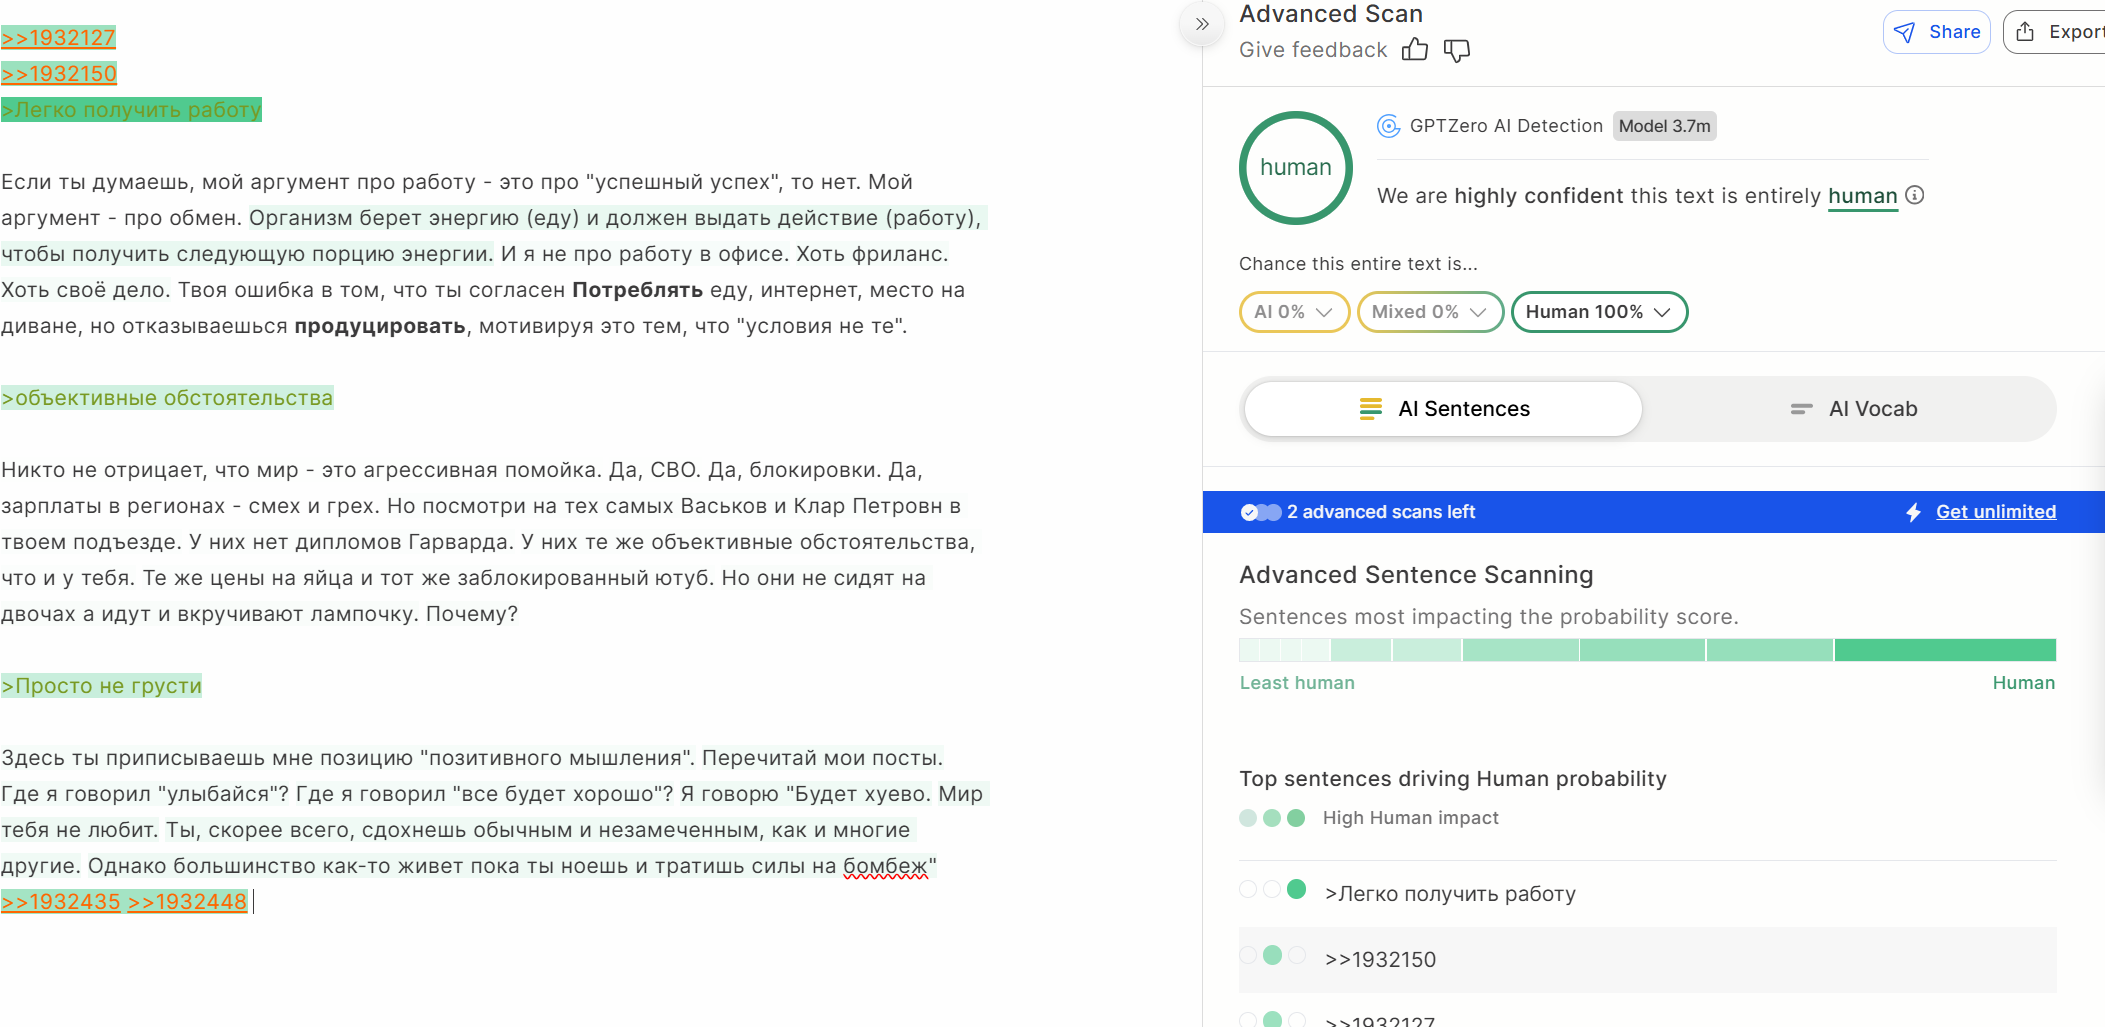Click the darkest green segment of probability bar
2105x1027 pixels.
coord(1944,650)
